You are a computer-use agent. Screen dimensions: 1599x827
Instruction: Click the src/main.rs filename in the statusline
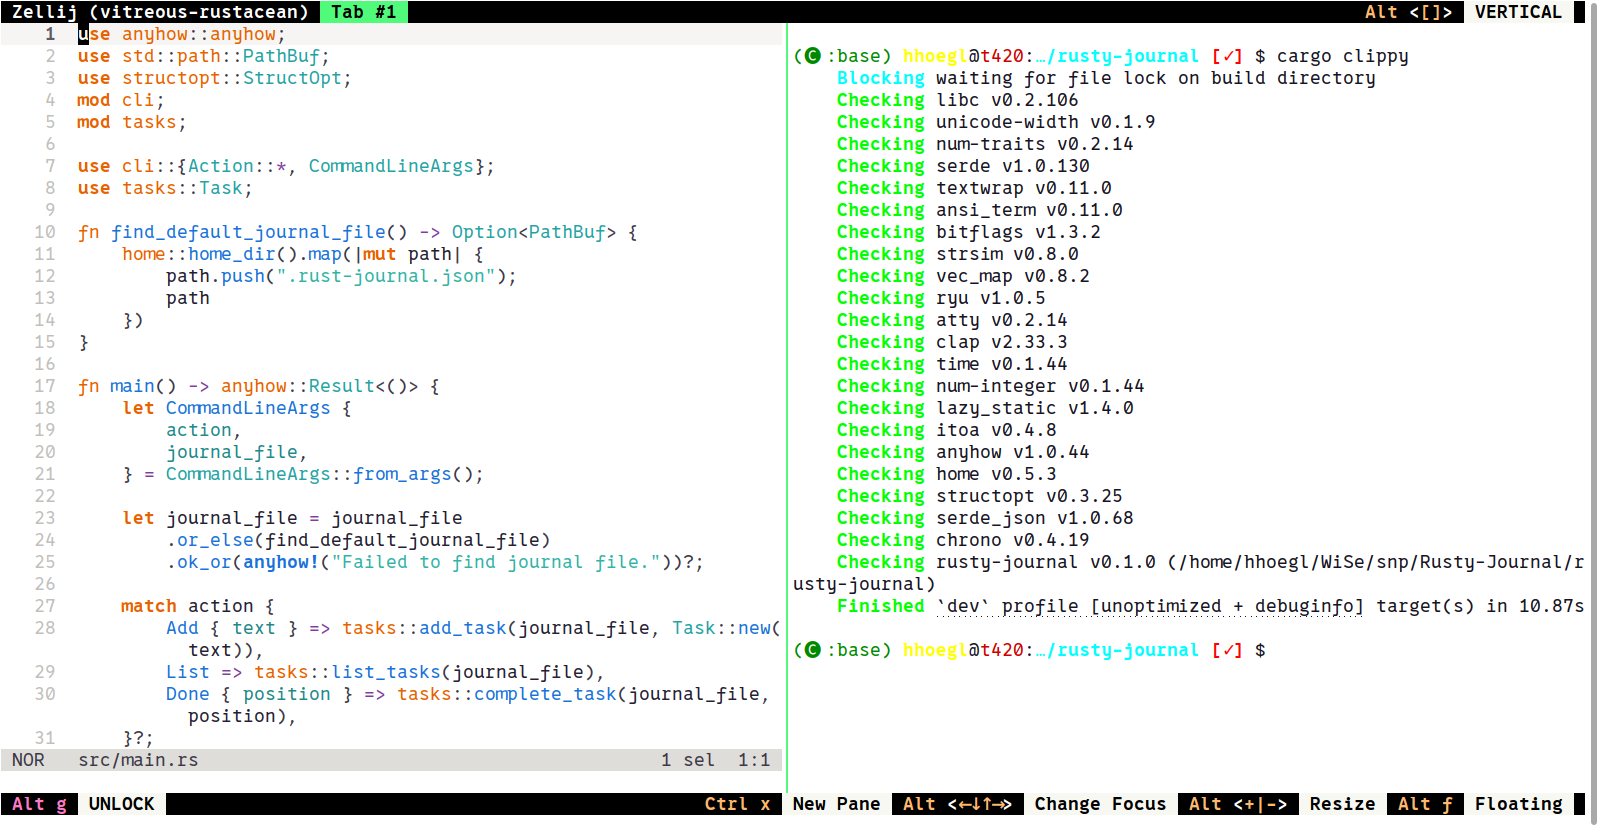pos(138,760)
